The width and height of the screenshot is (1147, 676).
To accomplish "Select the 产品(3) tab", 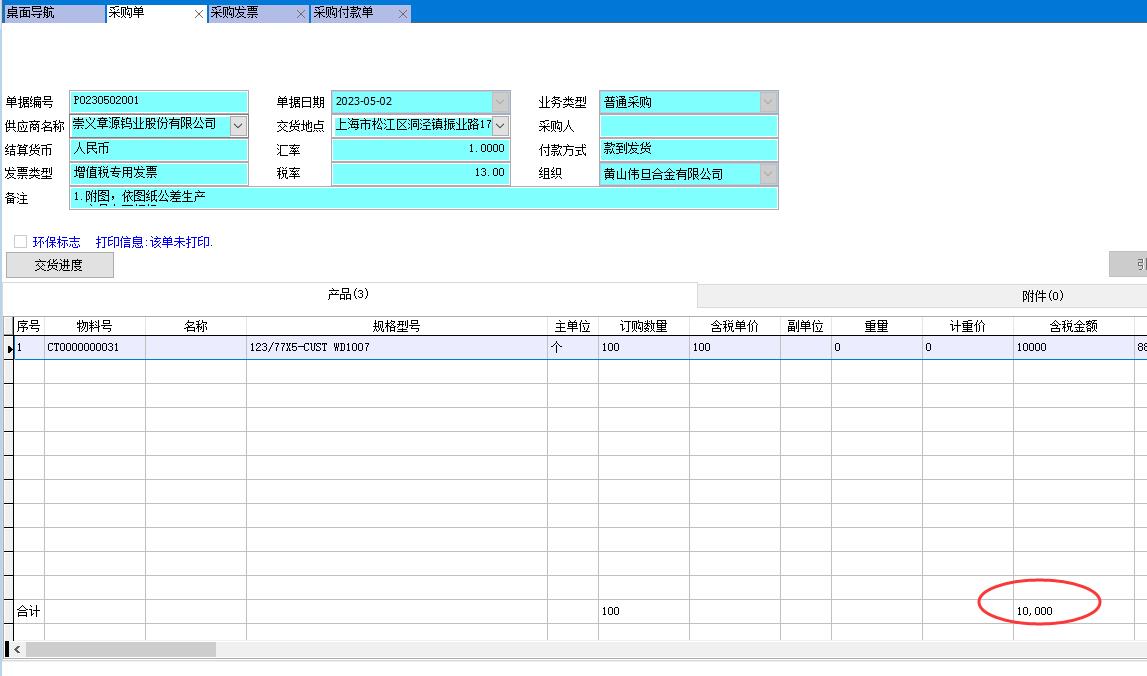I will click(x=349, y=294).
